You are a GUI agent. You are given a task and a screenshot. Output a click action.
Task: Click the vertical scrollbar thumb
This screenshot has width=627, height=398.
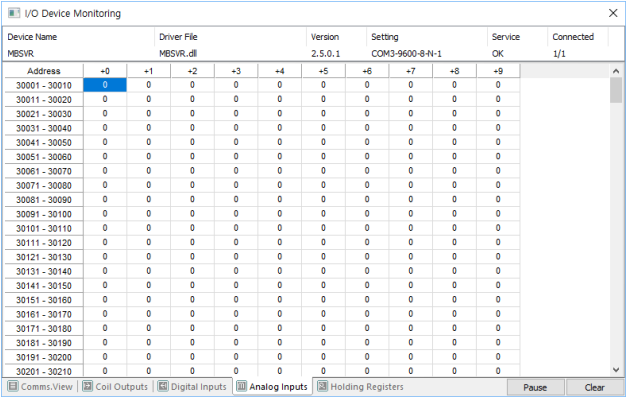click(x=616, y=90)
